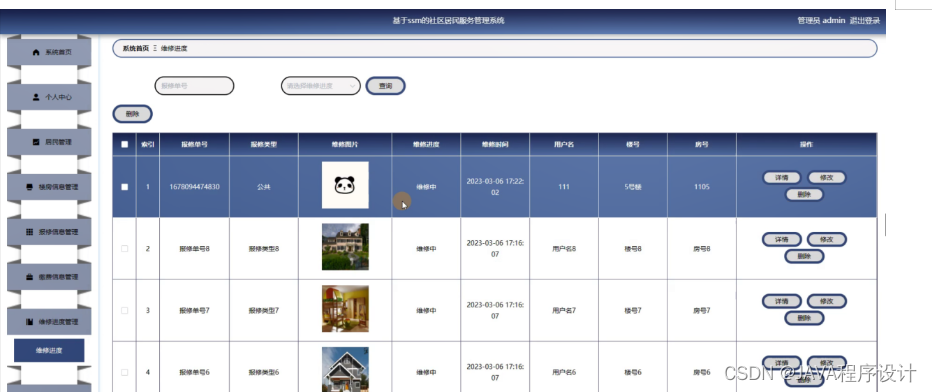Click the 报修类型8 cell
This screenshot has height=392, width=932.
click(264, 249)
